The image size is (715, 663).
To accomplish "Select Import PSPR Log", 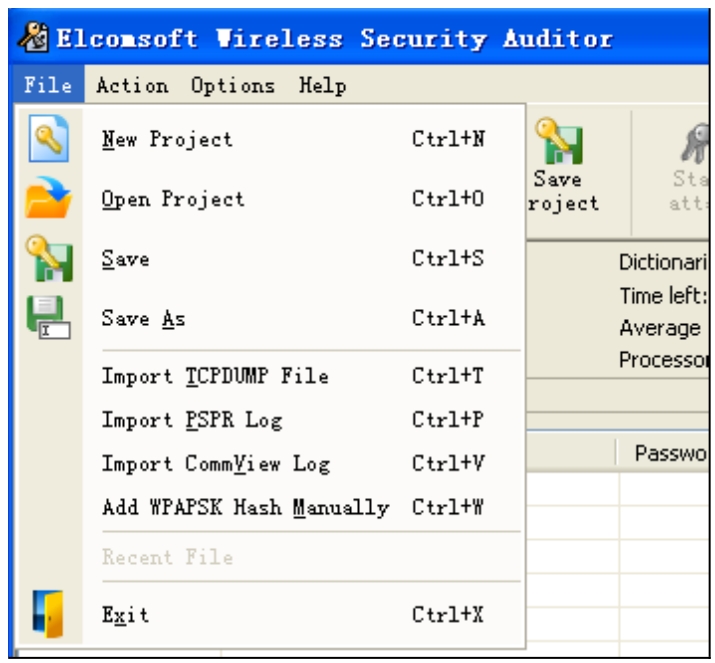I will (x=292, y=420).
